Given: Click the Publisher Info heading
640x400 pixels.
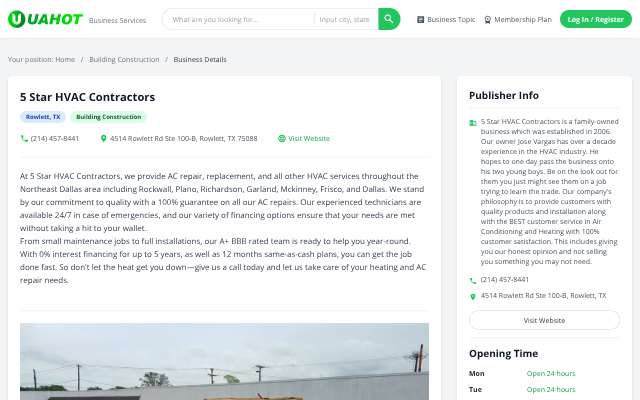Looking at the screenshot, I should pyautogui.click(x=504, y=96).
